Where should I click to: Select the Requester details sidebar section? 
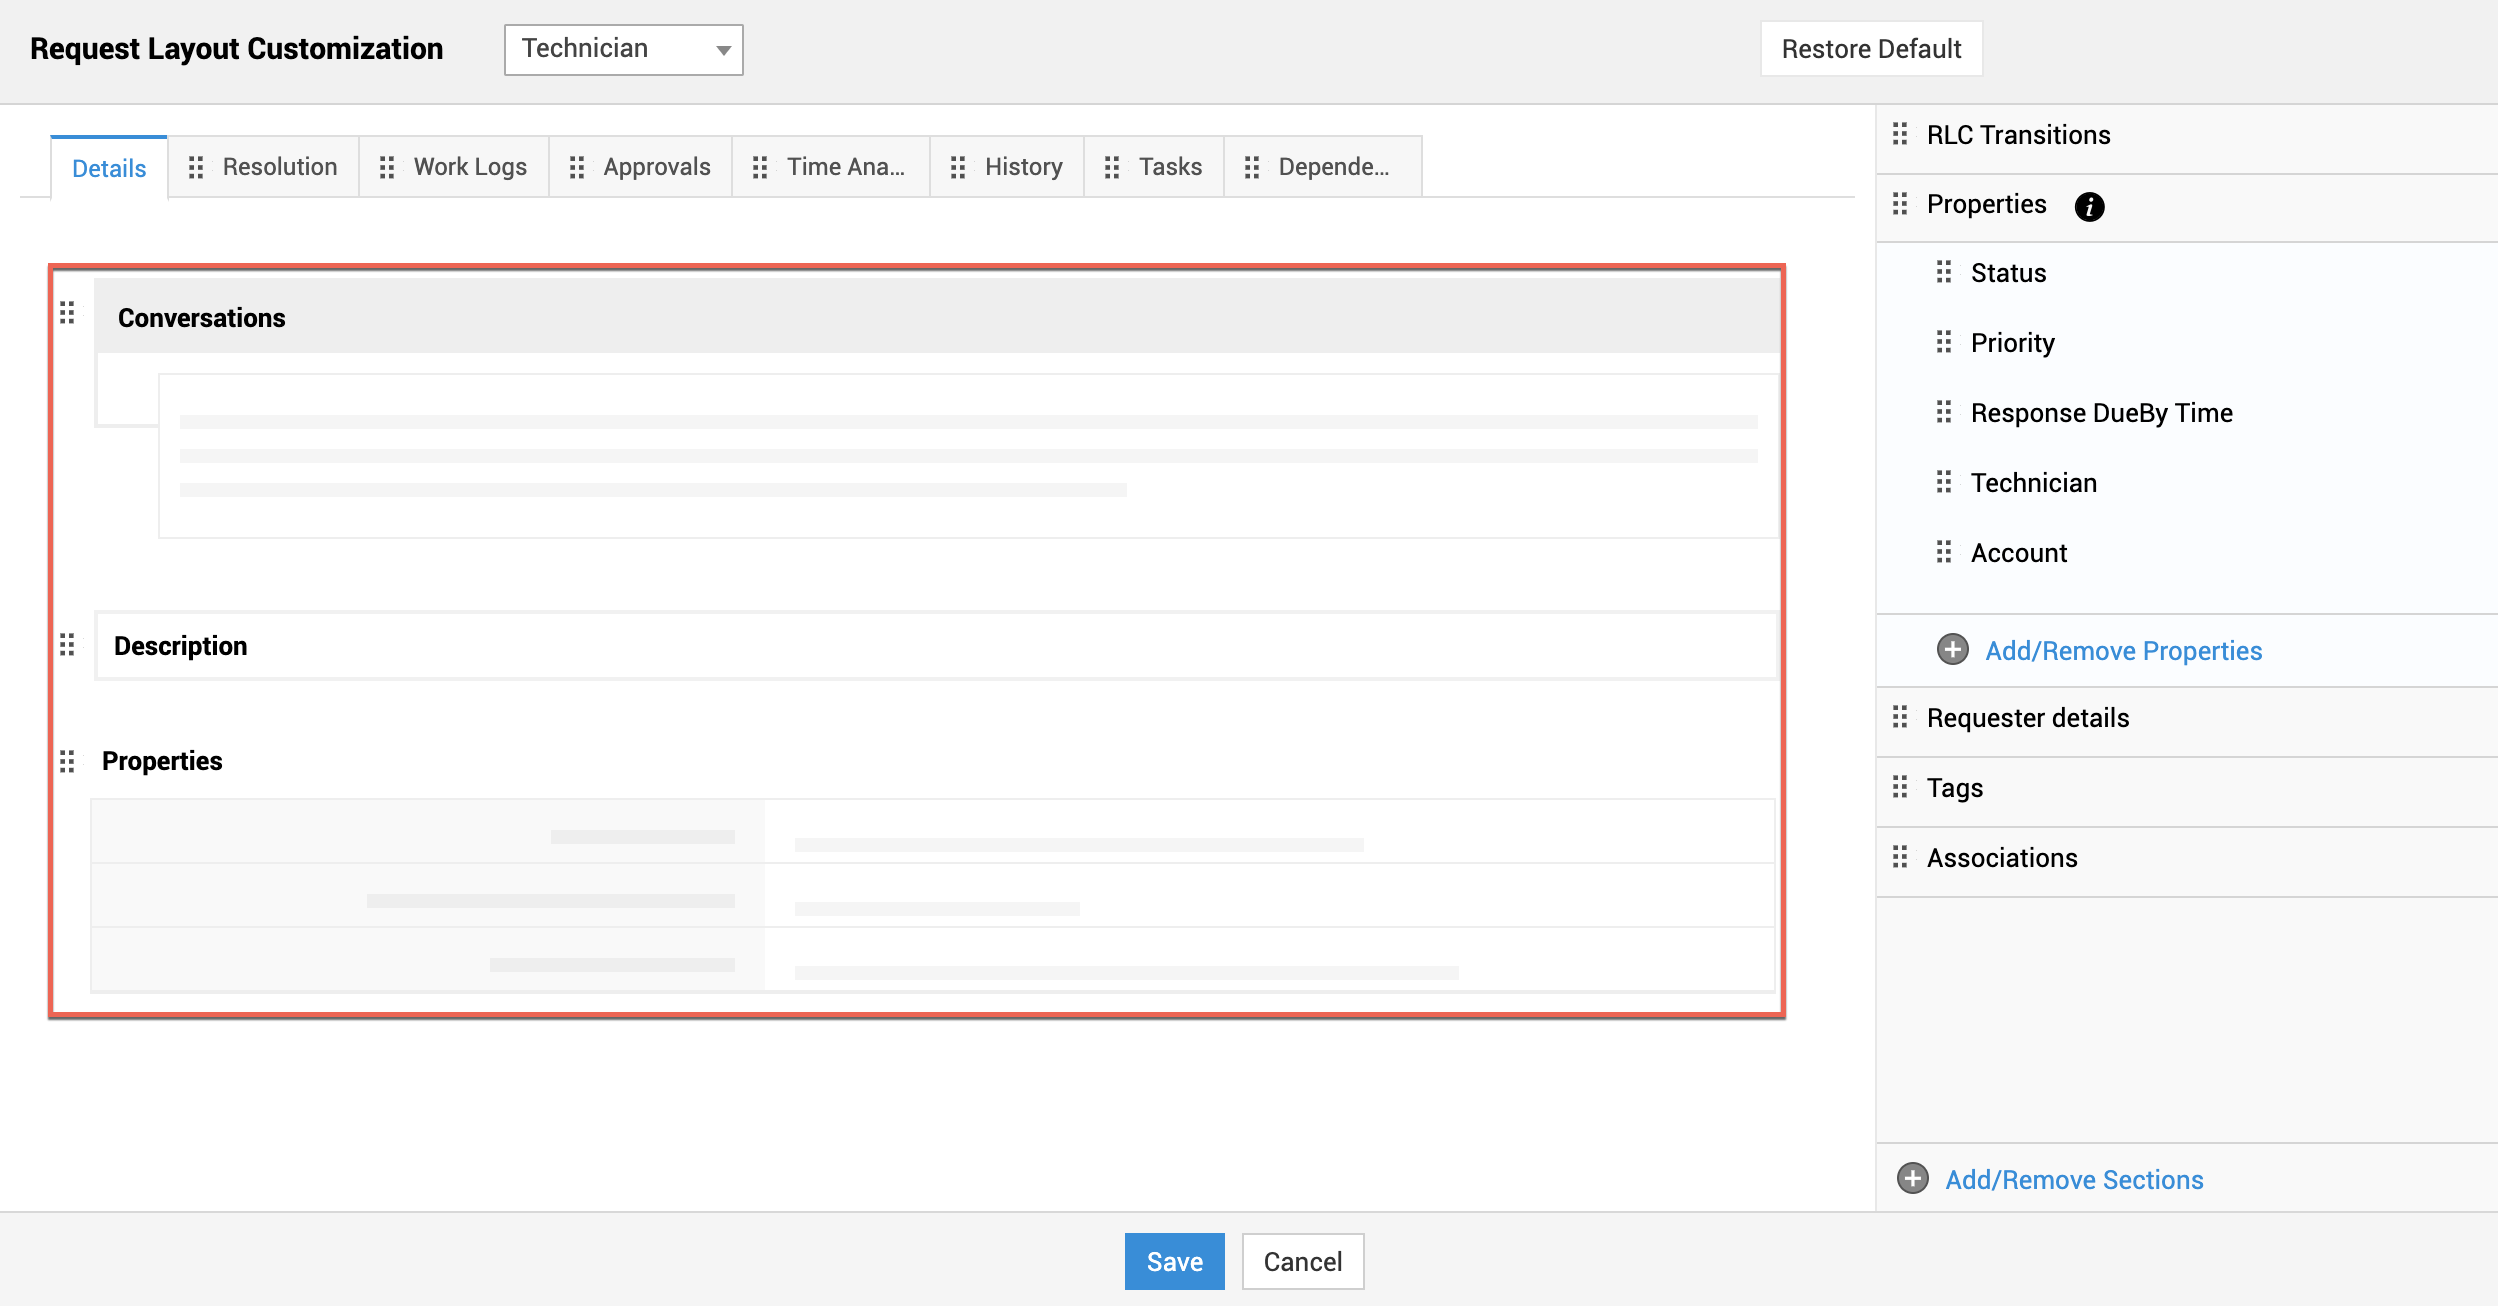(2027, 718)
